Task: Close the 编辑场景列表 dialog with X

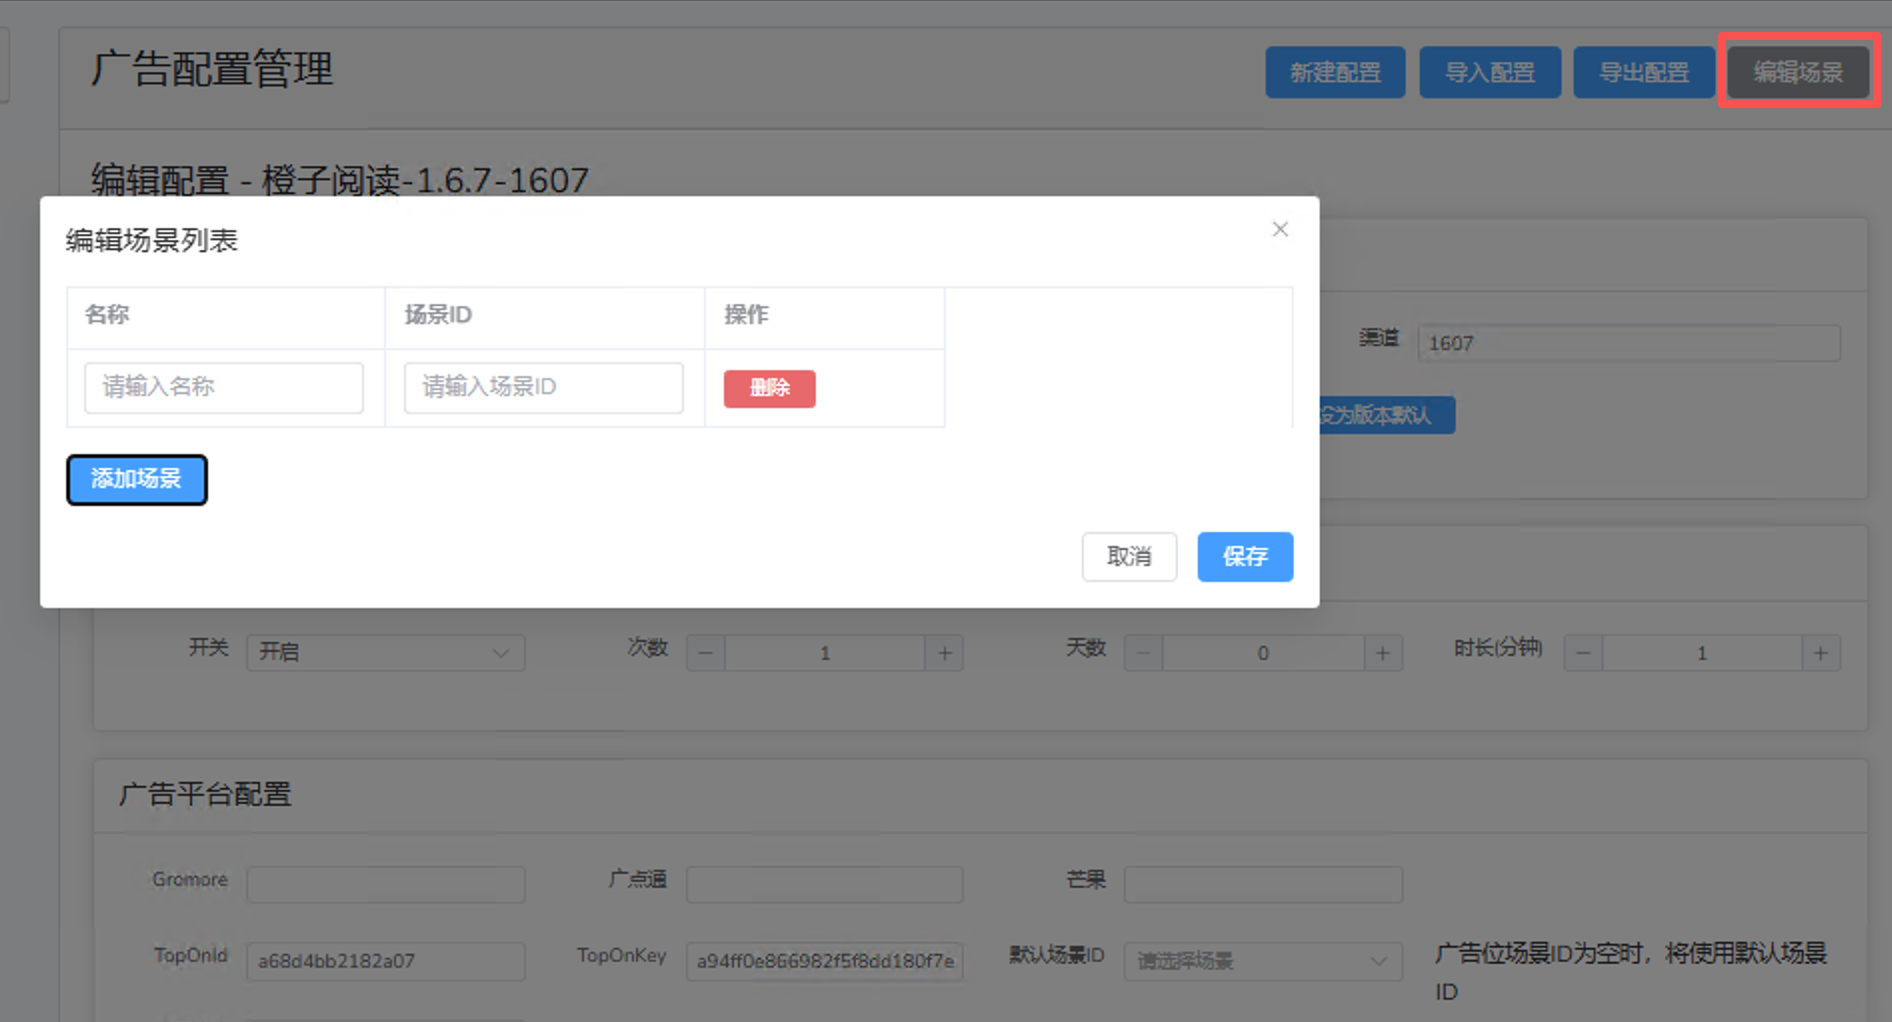Action: 1280,229
